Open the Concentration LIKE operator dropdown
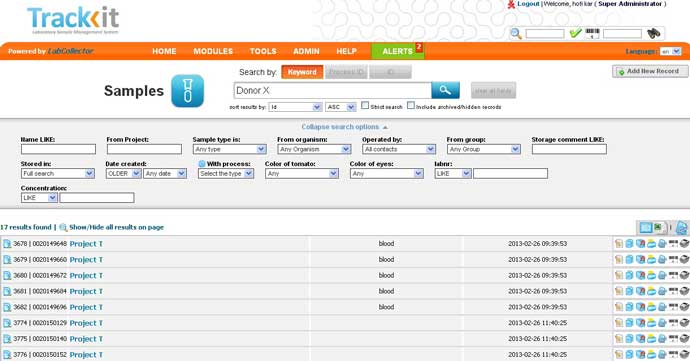Viewport: 690px width, 361px height. [x=39, y=198]
